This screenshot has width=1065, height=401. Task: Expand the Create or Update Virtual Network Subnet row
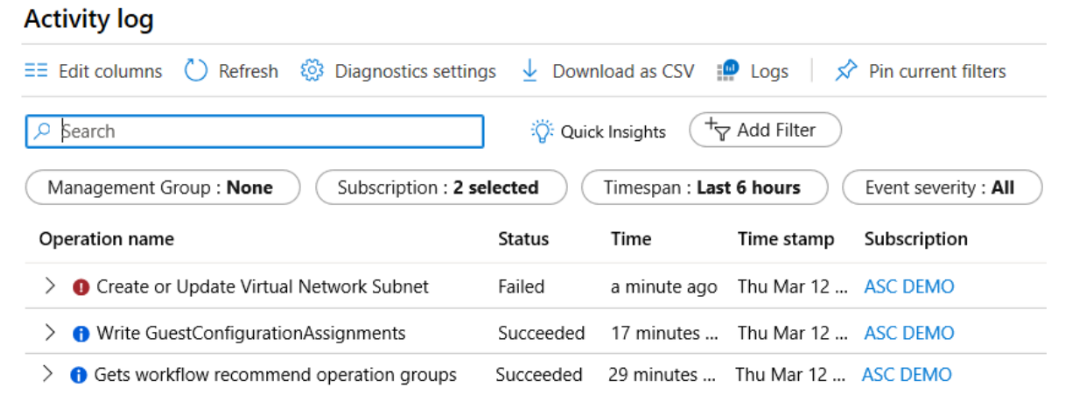pyautogui.click(x=50, y=286)
